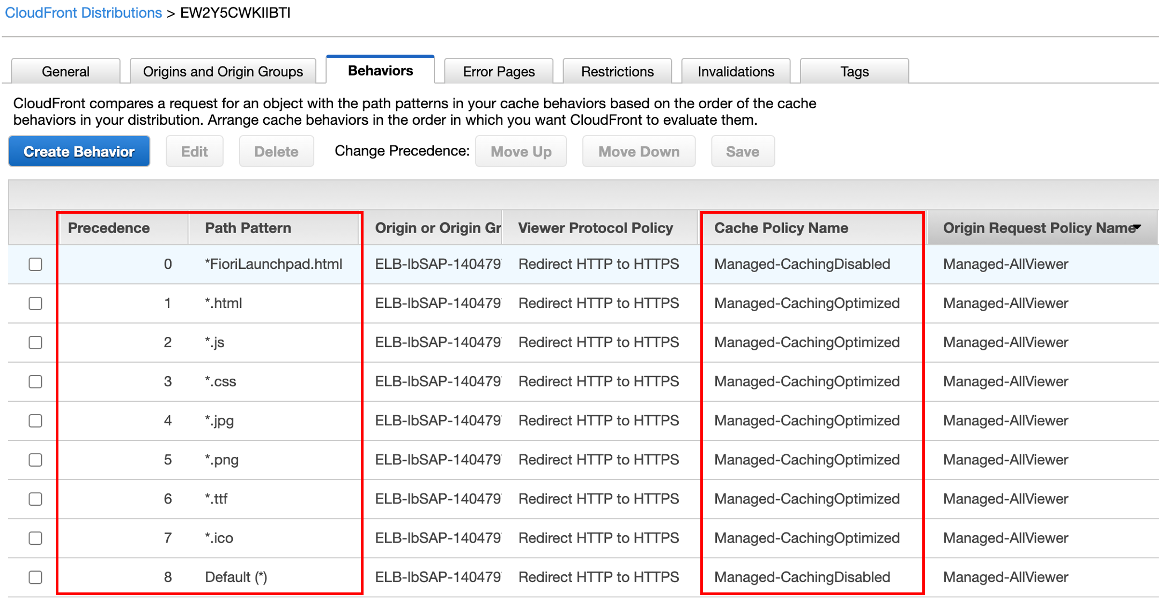Check the Default (*) row checkbox
The width and height of the screenshot is (1170, 616).
pyautogui.click(x=36, y=577)
